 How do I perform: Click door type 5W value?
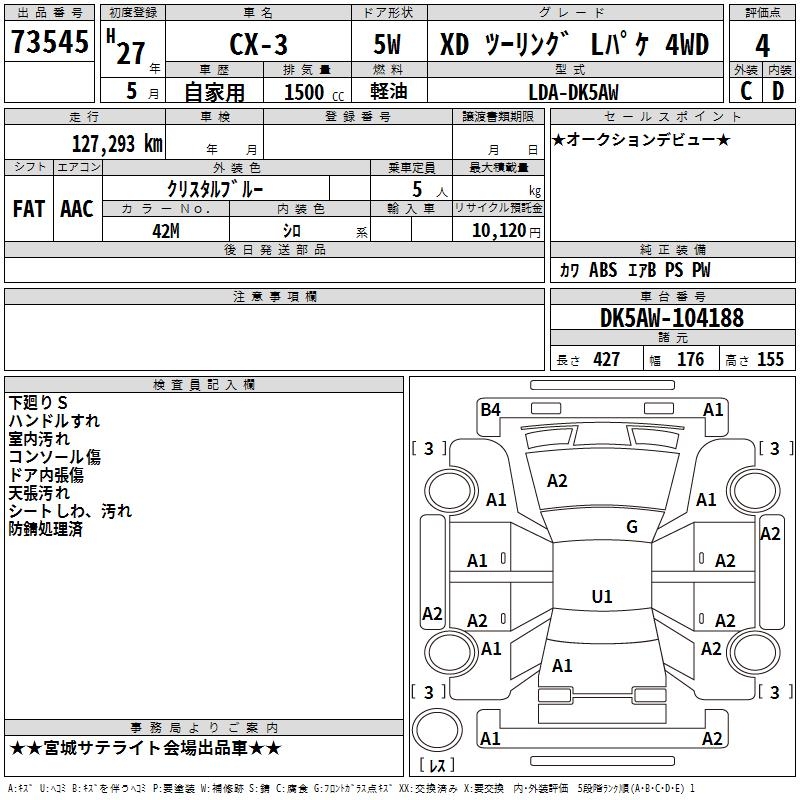388,44
